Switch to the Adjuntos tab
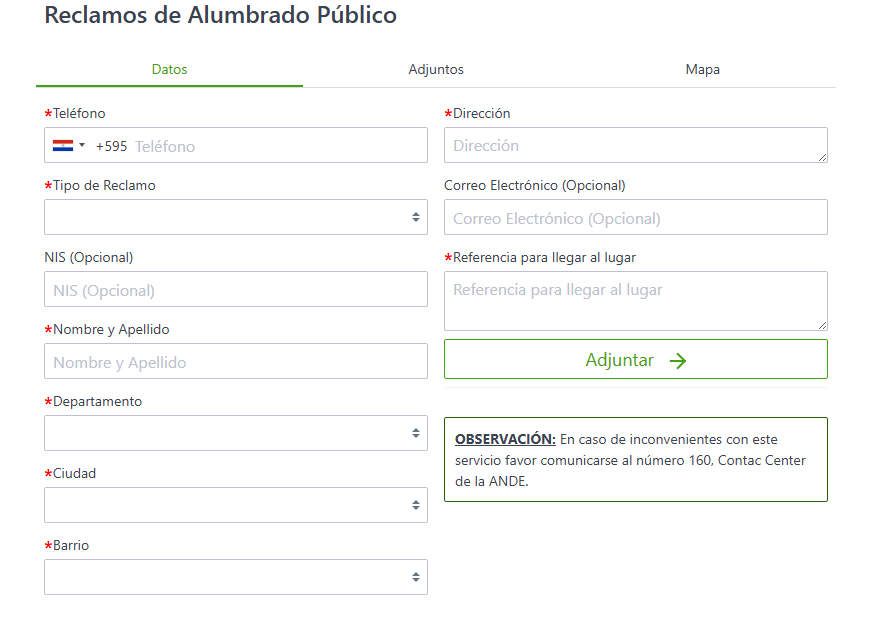This screenshot has width=870, height=633. [436, 70]
